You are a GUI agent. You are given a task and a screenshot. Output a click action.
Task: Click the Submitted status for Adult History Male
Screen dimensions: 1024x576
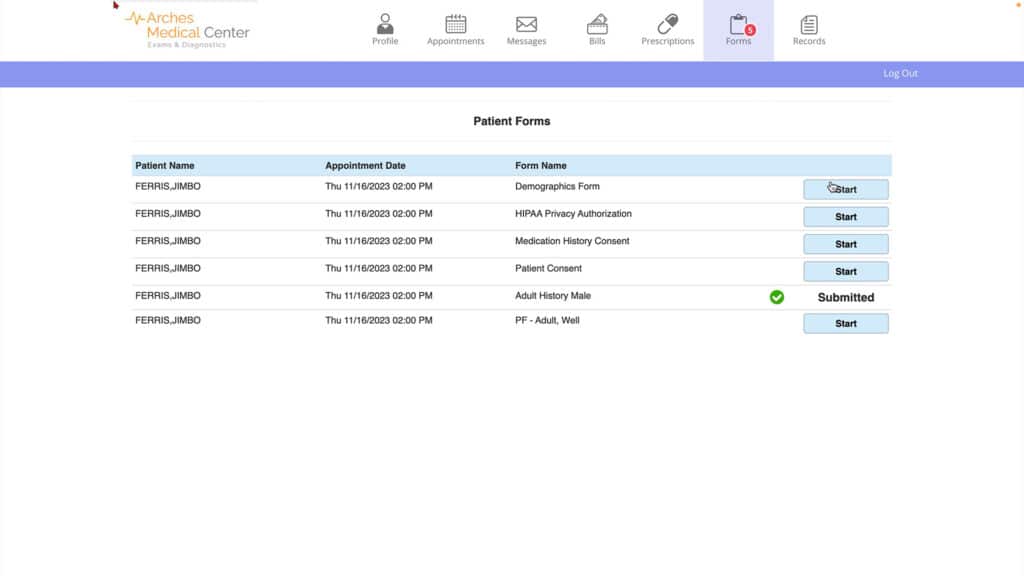[846, 297]
